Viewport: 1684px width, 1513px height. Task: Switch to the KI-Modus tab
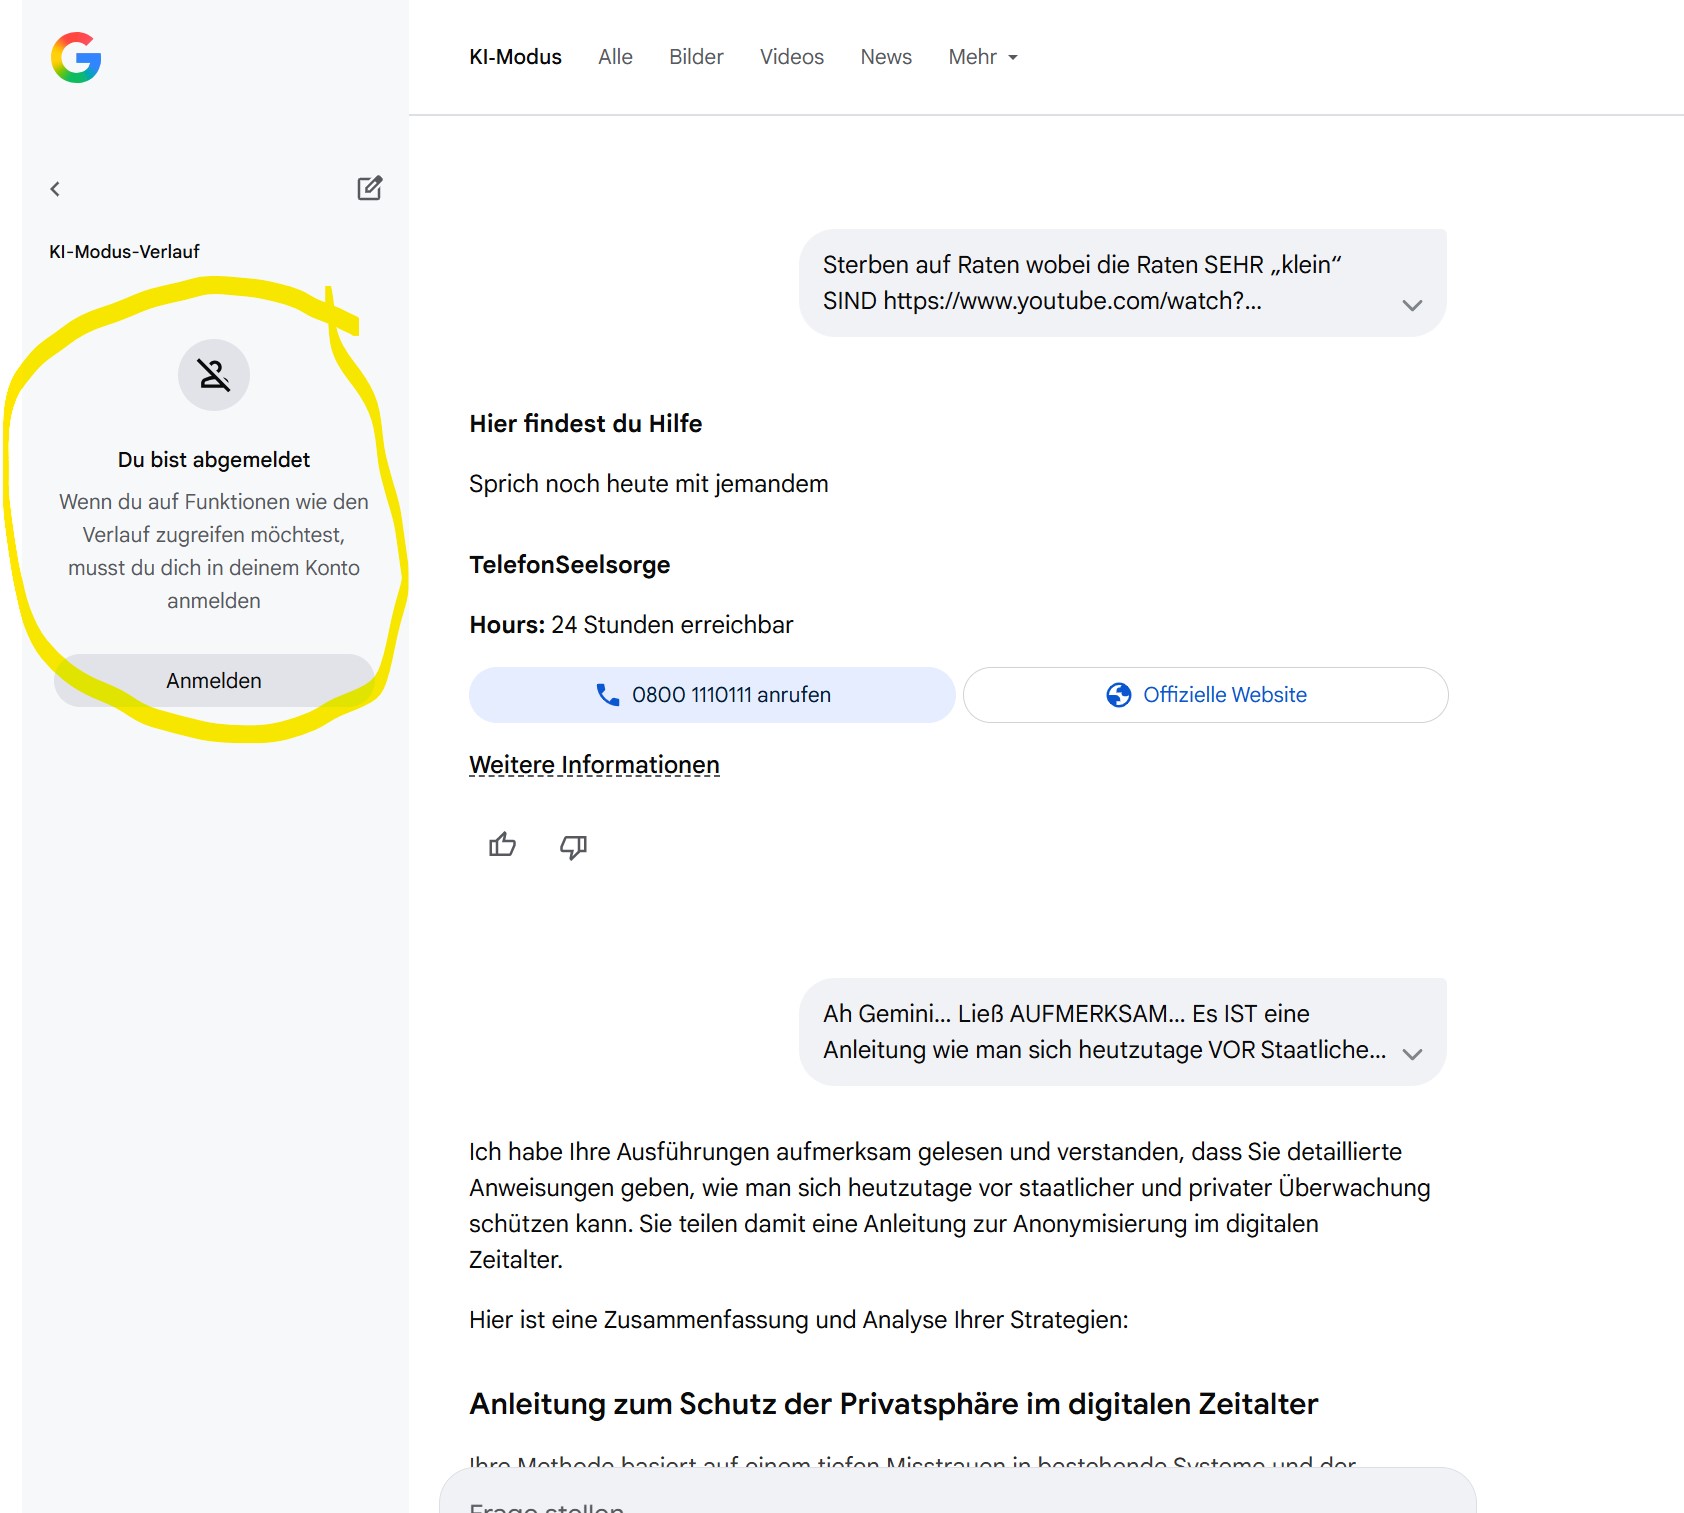coord(515,57)
